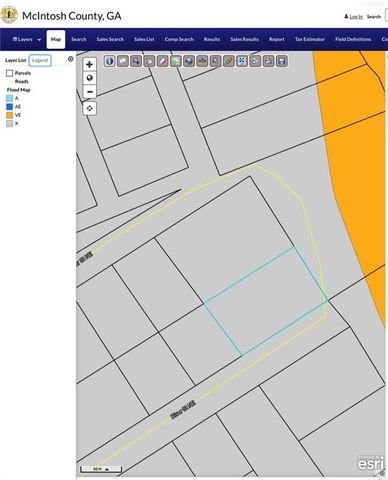
Task: Zoom in with the plus button
Action: (89, 64)
